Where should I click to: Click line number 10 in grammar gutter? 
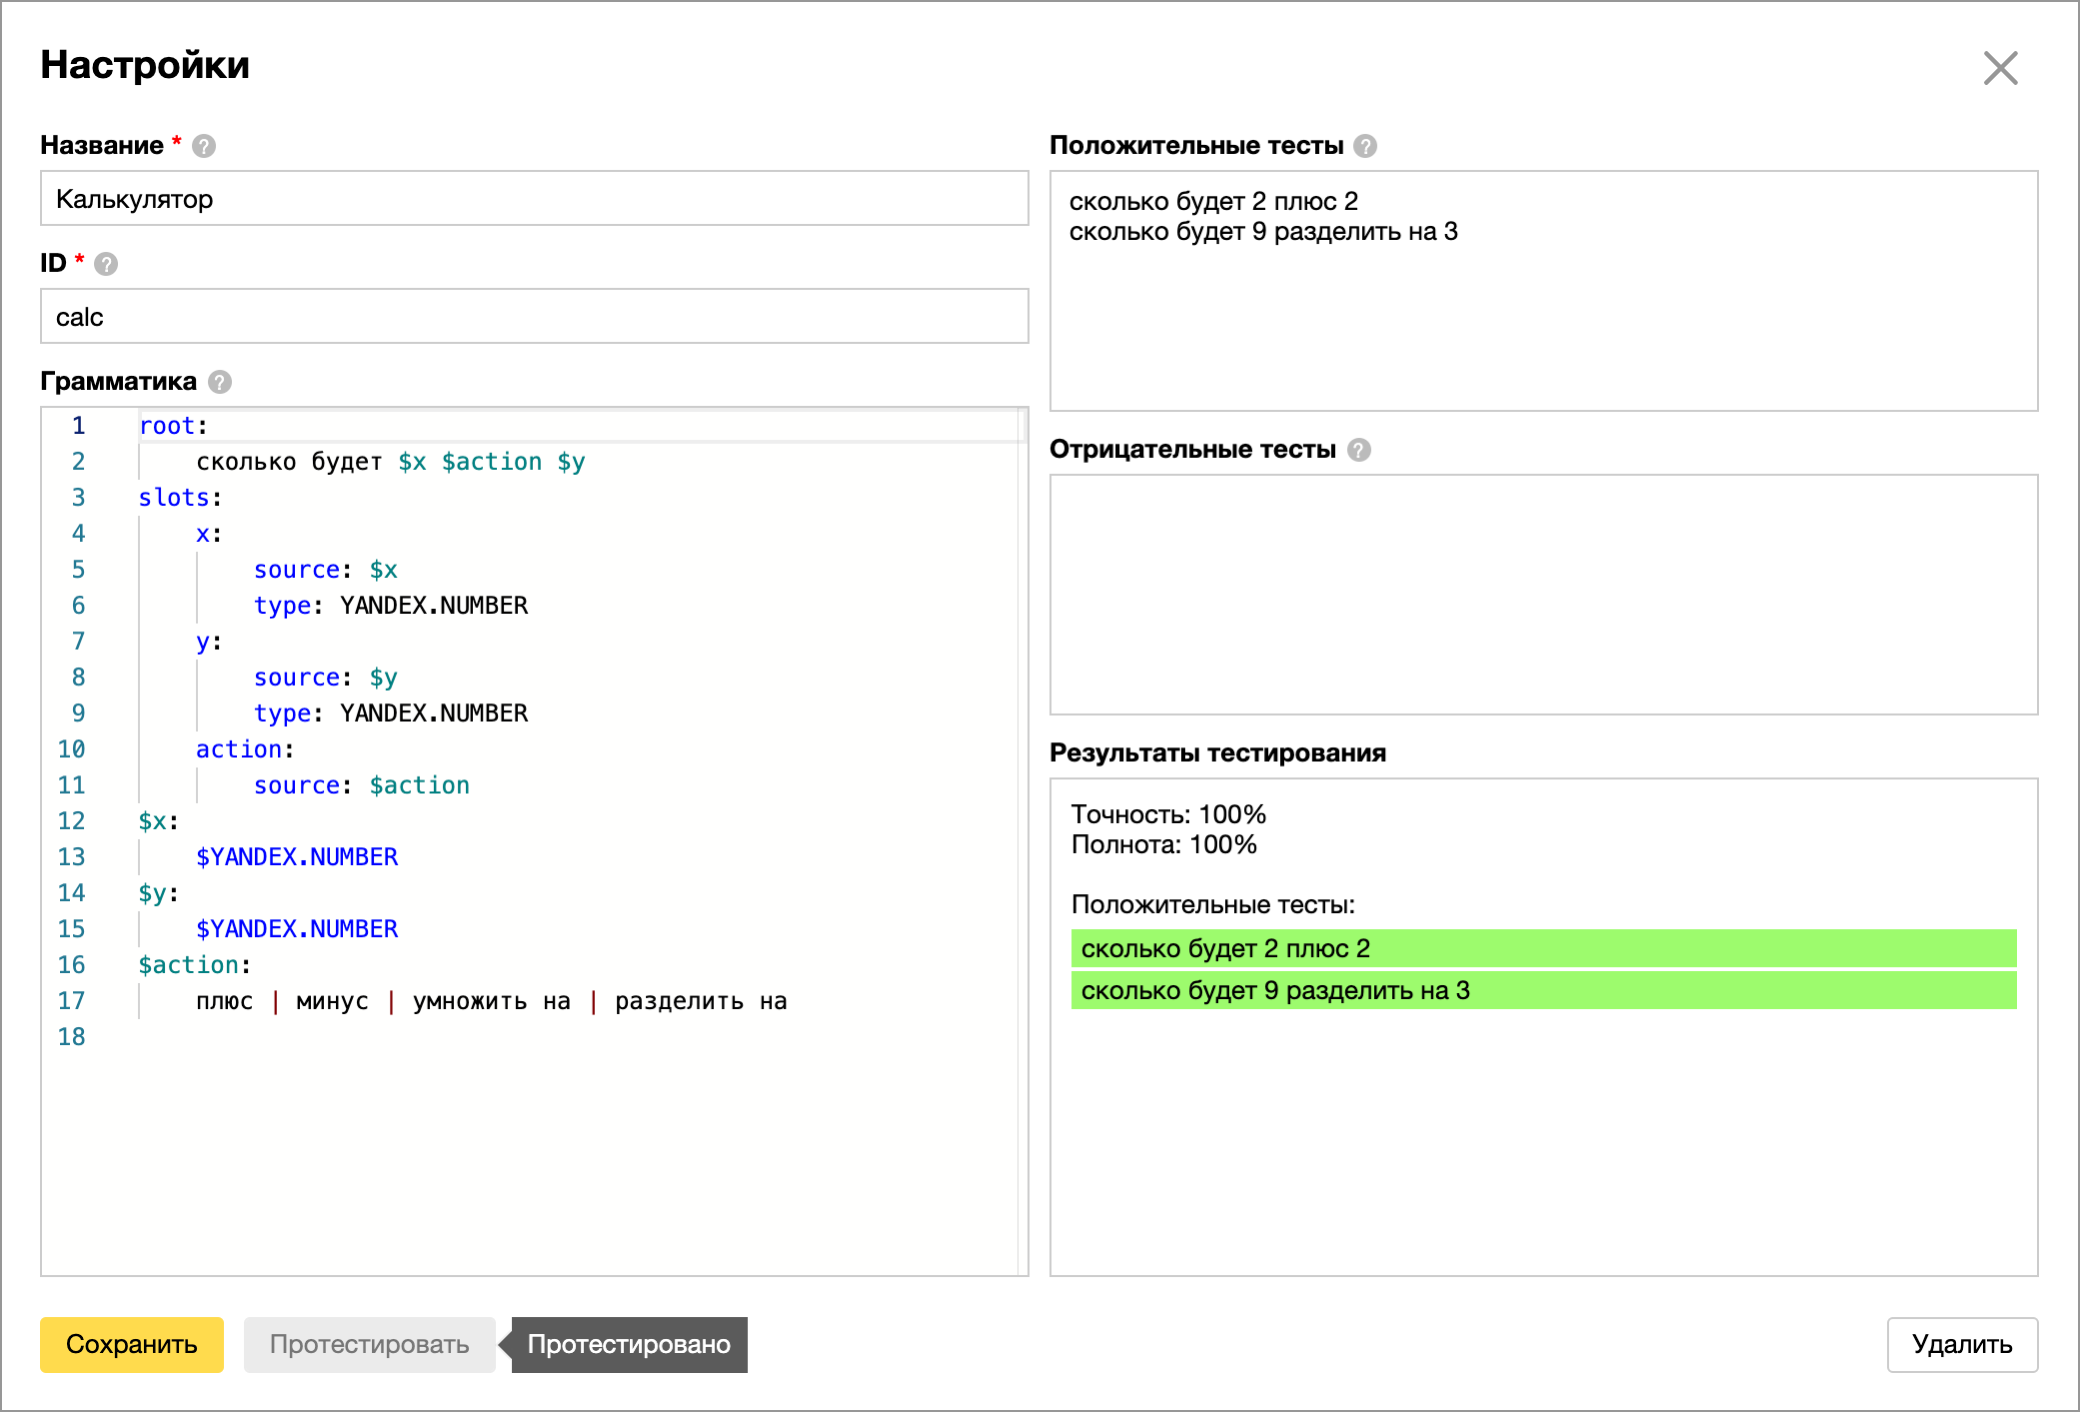[71, 749]
